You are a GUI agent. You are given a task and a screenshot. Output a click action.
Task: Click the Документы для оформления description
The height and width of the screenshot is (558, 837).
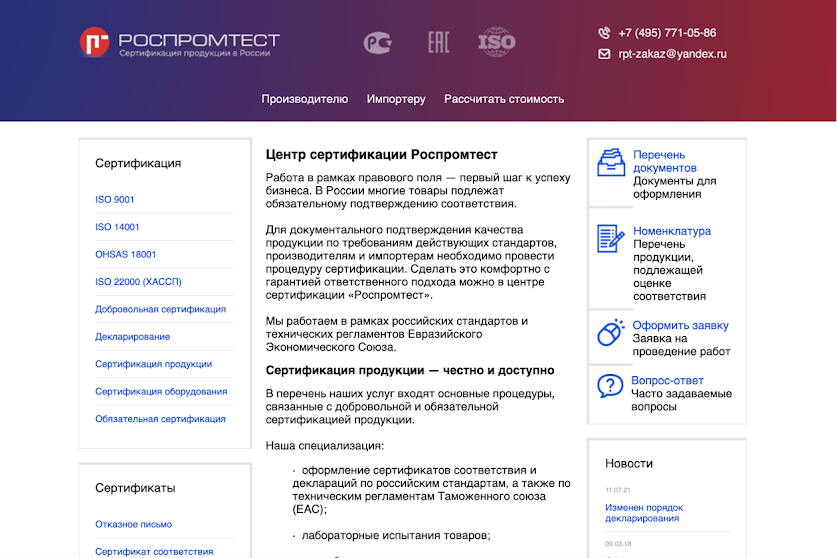coord(675,187)
